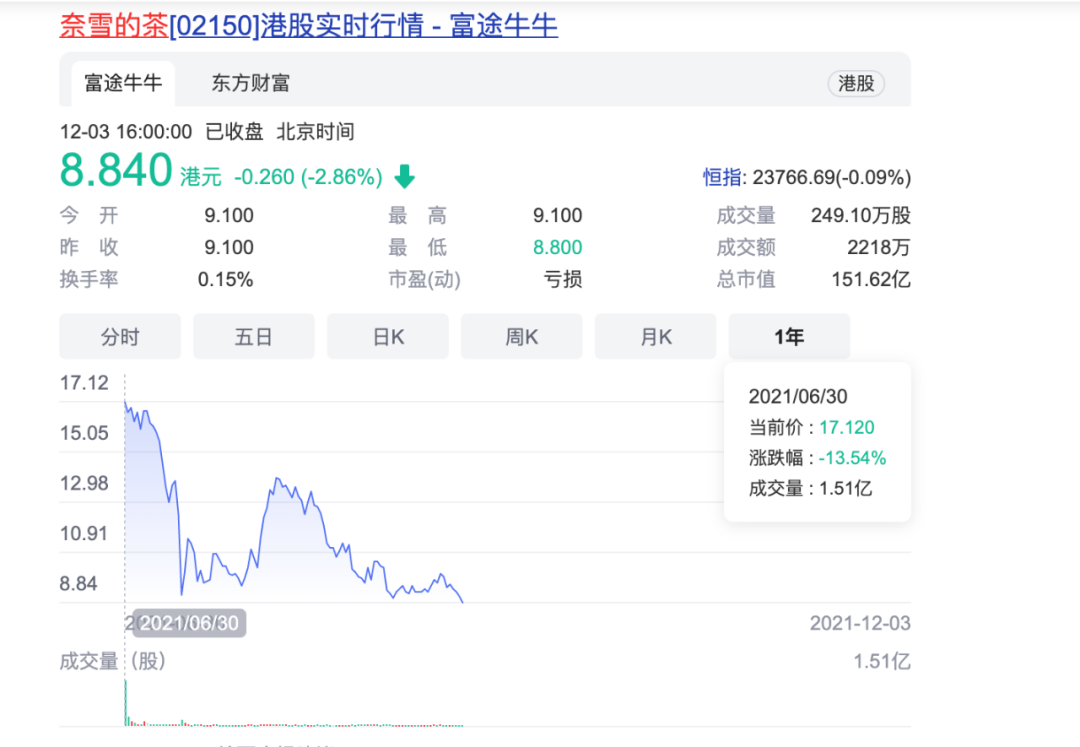Image resolution: width=1080 pixels, height=747 pixels.
Task: Click the timestamp 12-03 16:00:00
Action: click(x=126, y=131)
